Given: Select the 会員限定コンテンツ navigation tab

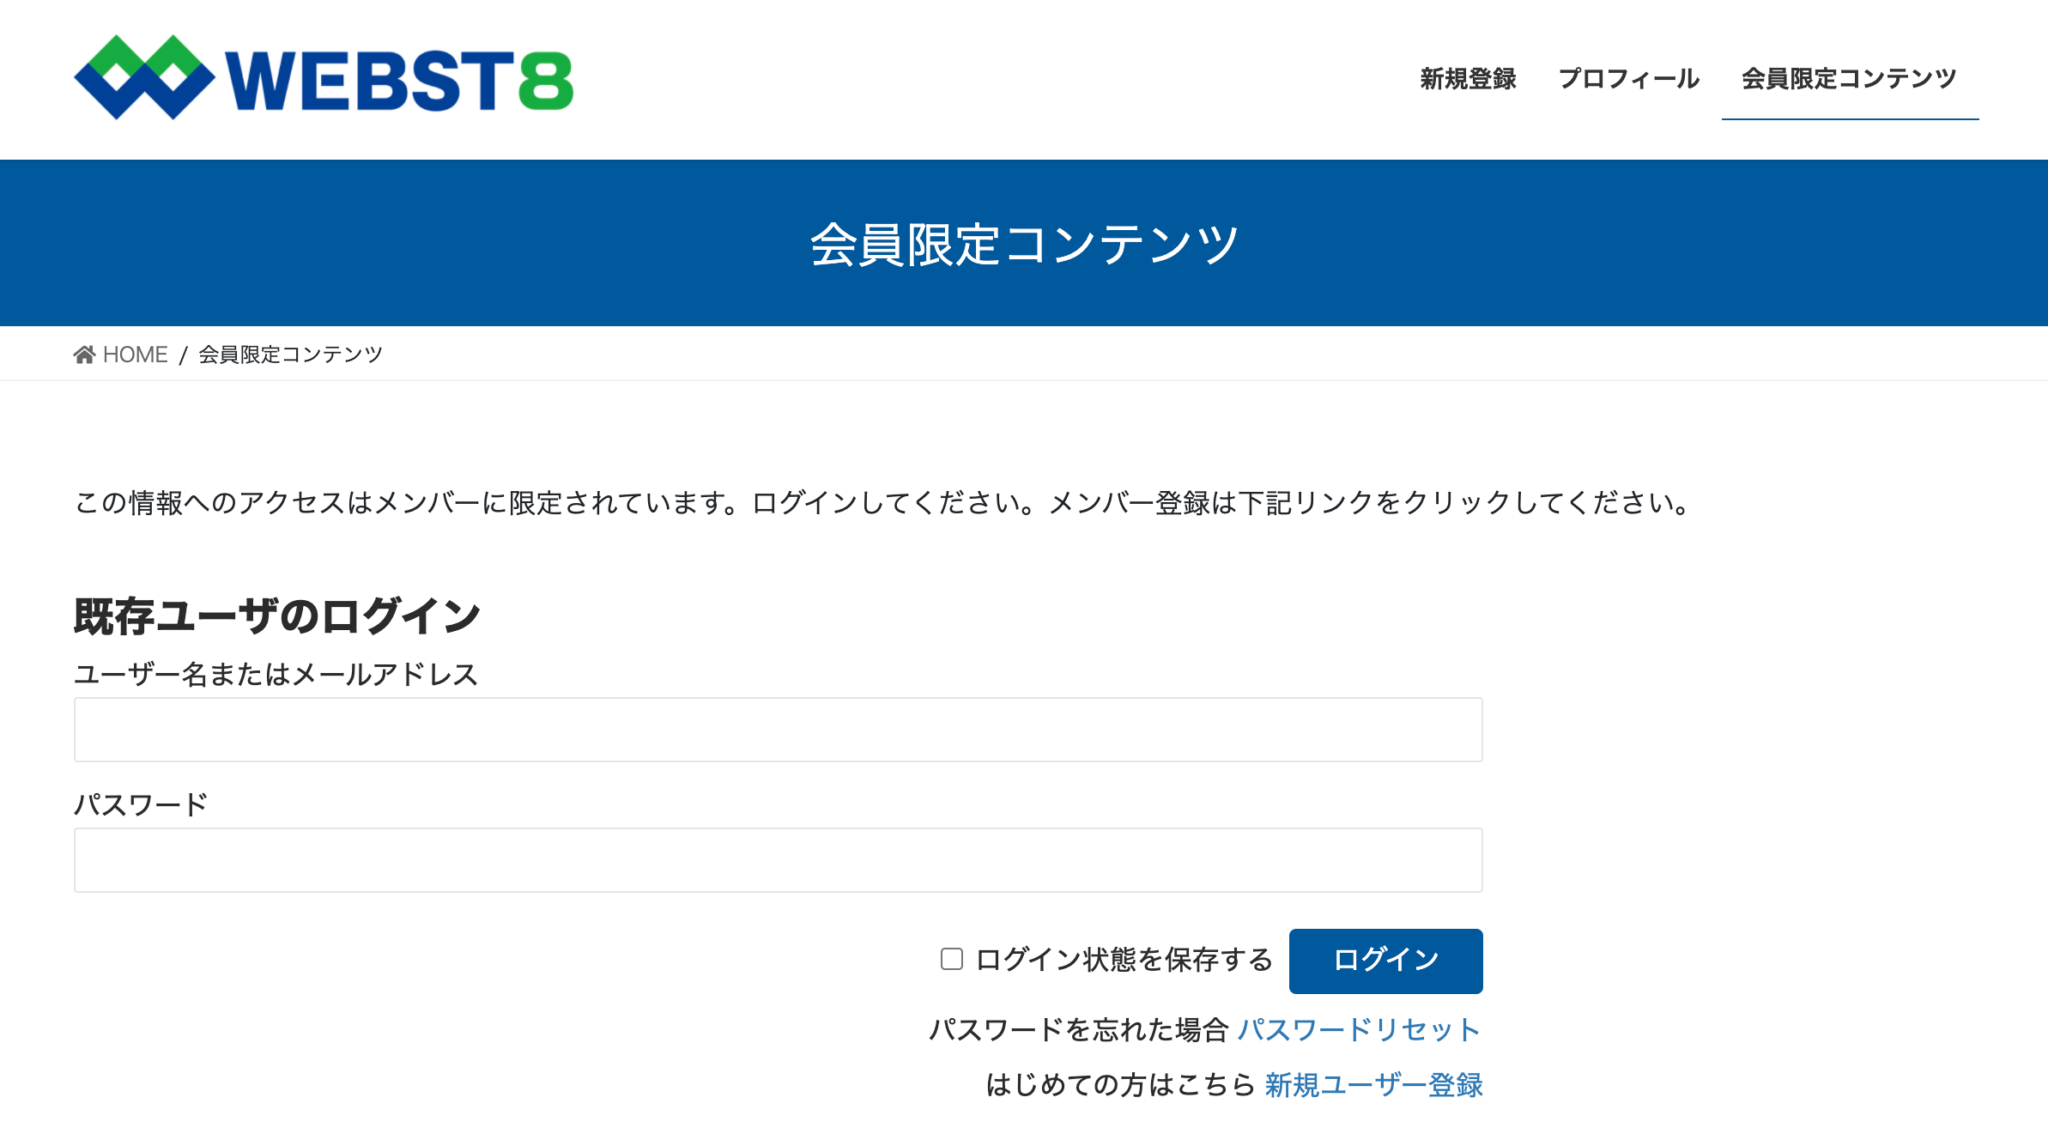Looking at the screenshot, I should (x=1849, y=78).
